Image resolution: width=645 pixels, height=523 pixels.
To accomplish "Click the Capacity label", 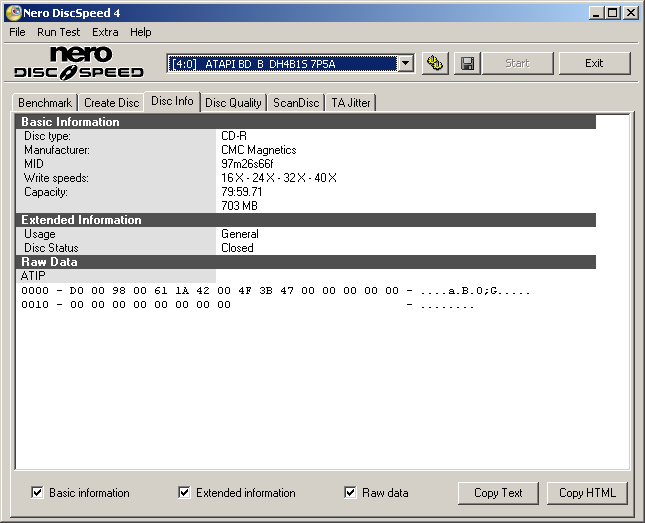I will click(x=46, y=192).
